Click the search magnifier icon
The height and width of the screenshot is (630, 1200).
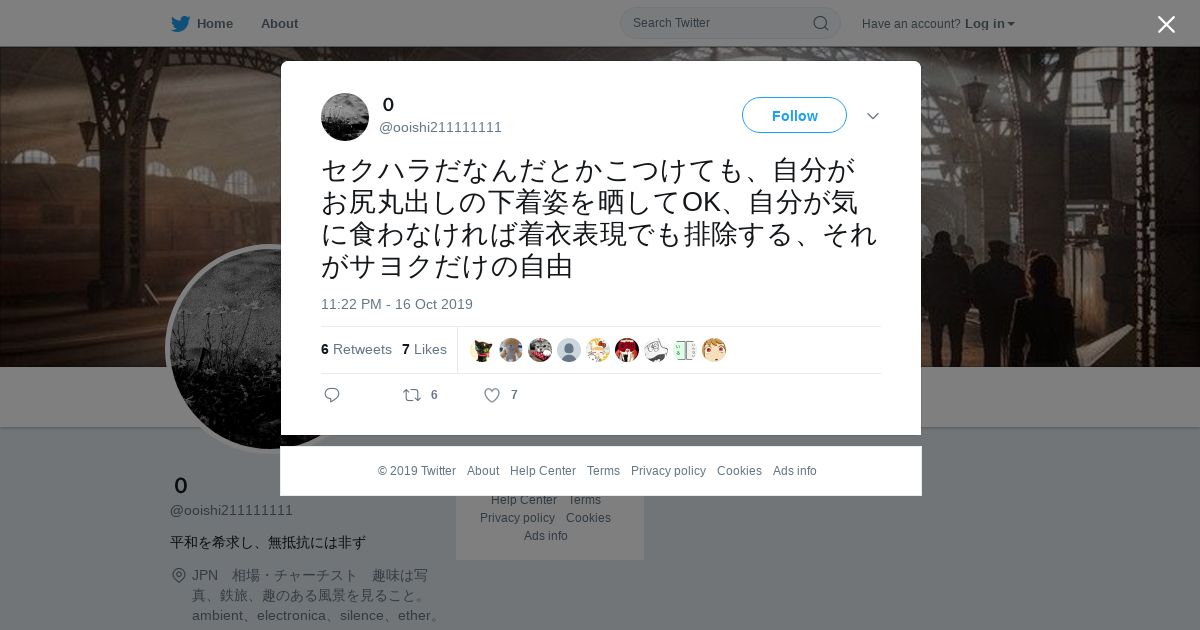(820, 23)
